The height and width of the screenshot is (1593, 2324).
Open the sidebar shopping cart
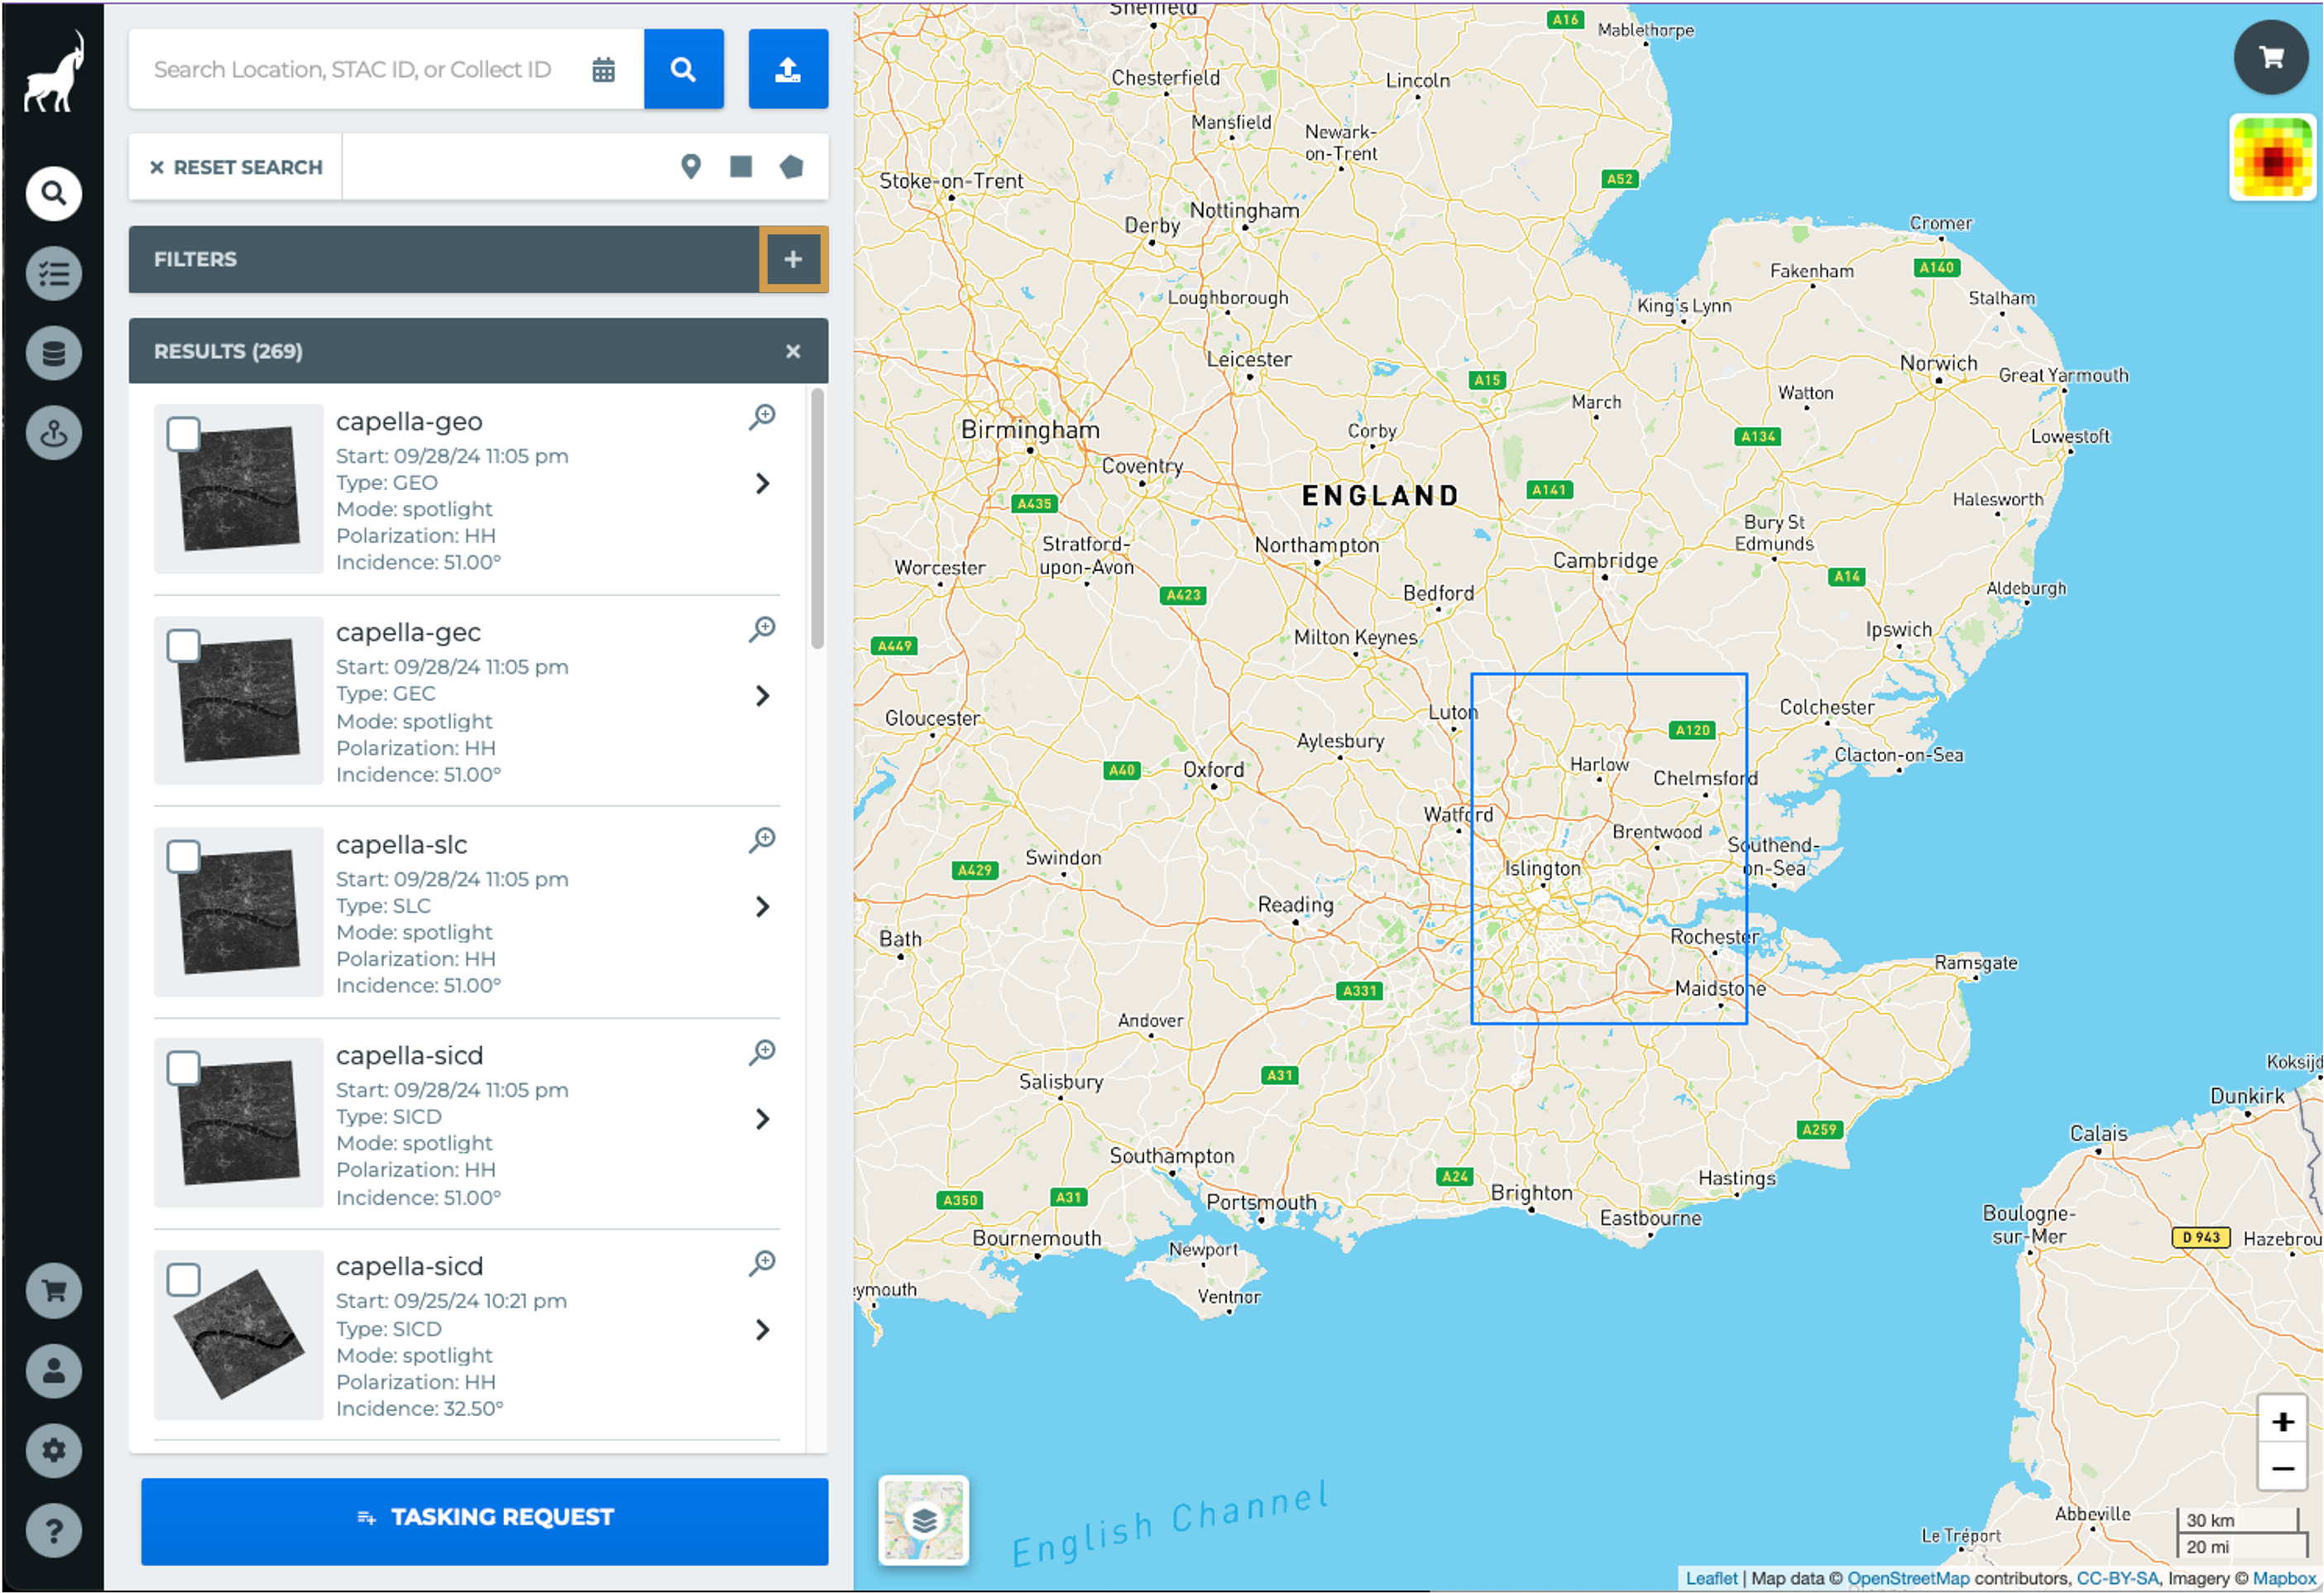tap(54, 1290)
